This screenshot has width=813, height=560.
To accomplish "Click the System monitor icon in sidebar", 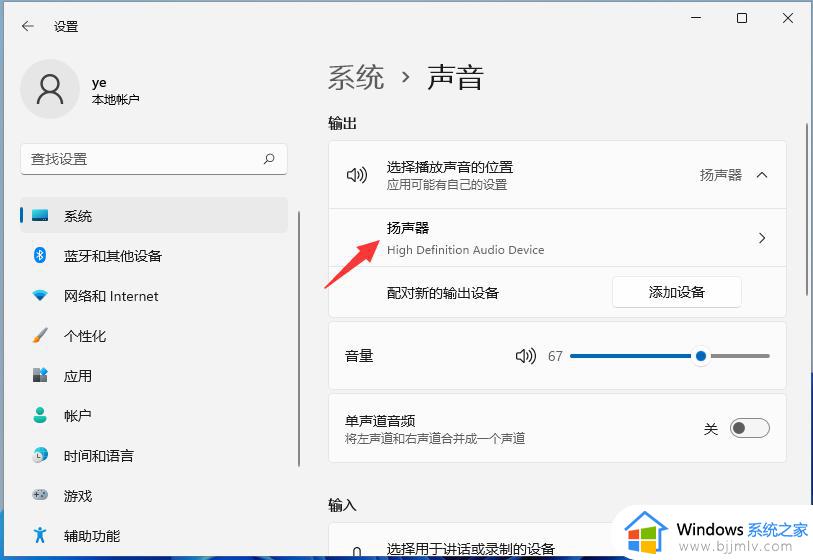I will tap(40, 215).
